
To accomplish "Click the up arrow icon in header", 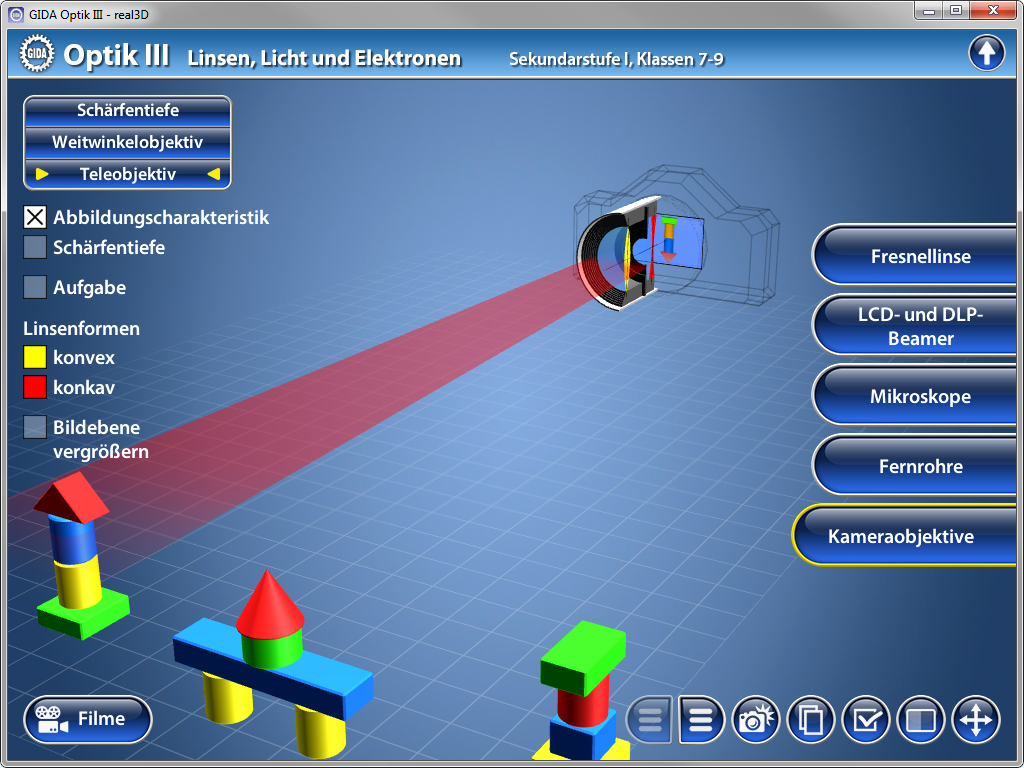I will coord(986,53).
